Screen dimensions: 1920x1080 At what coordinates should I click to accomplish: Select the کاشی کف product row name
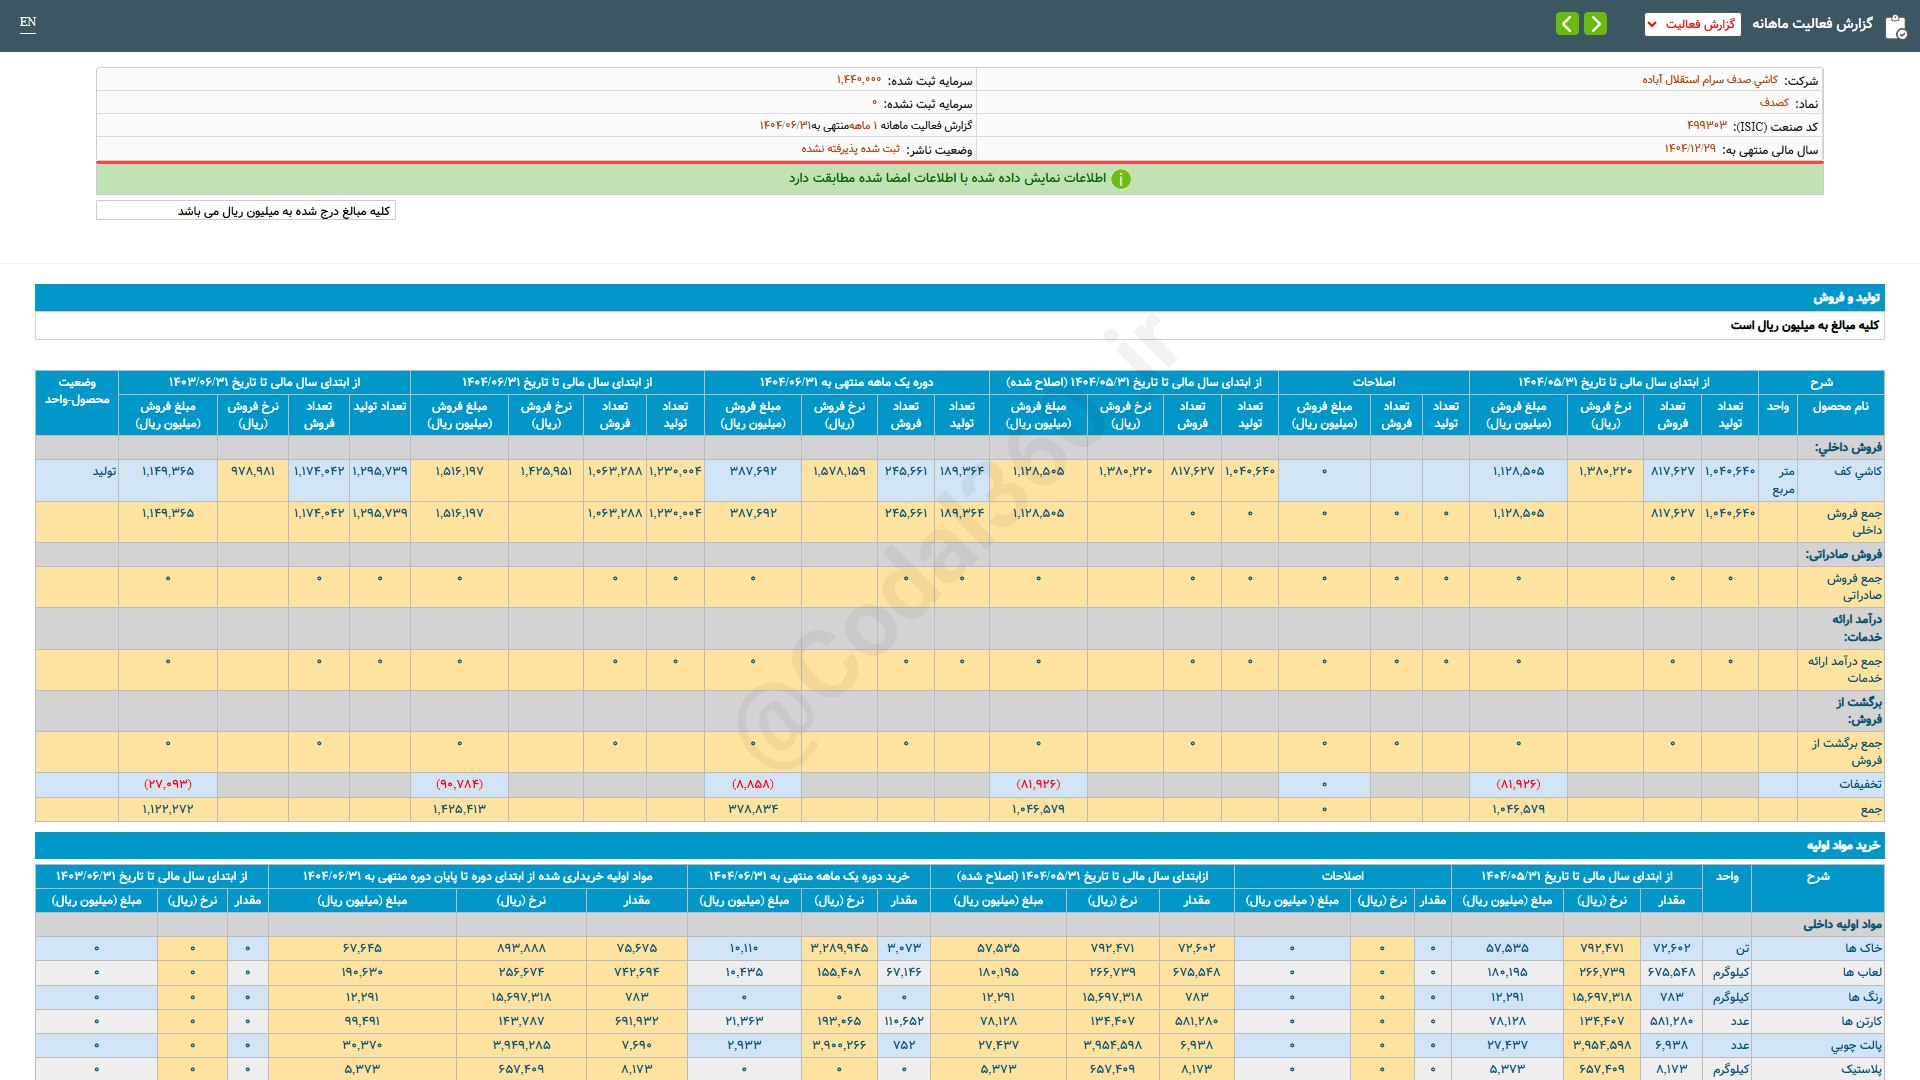point(1857,471)
